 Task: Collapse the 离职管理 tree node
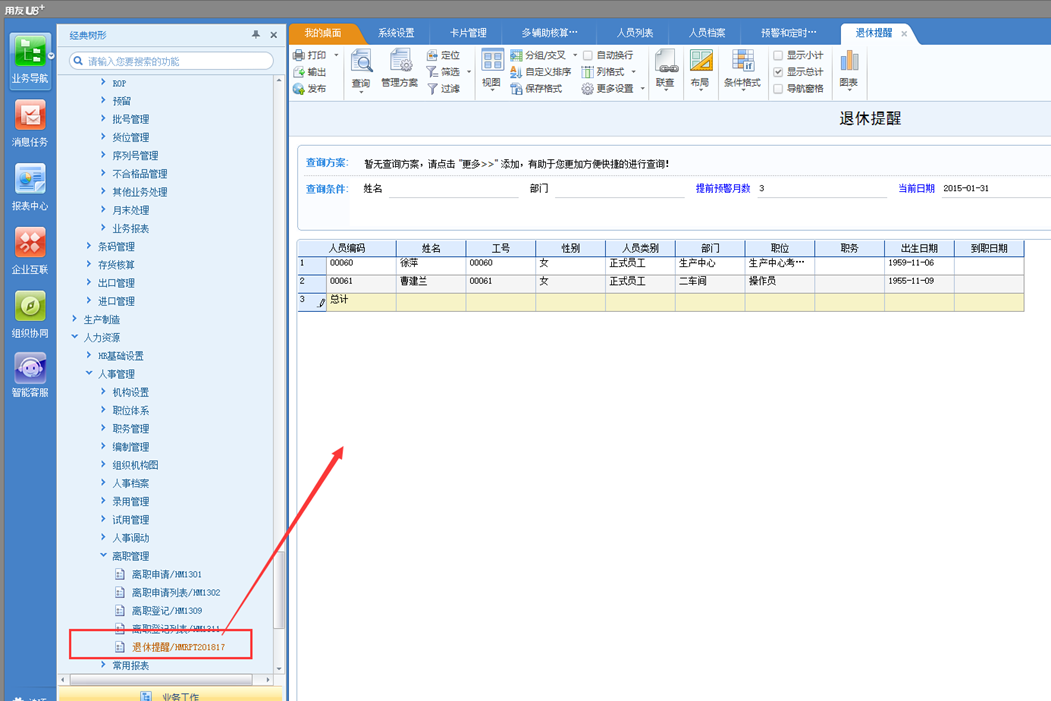click(x=103, y=556)
